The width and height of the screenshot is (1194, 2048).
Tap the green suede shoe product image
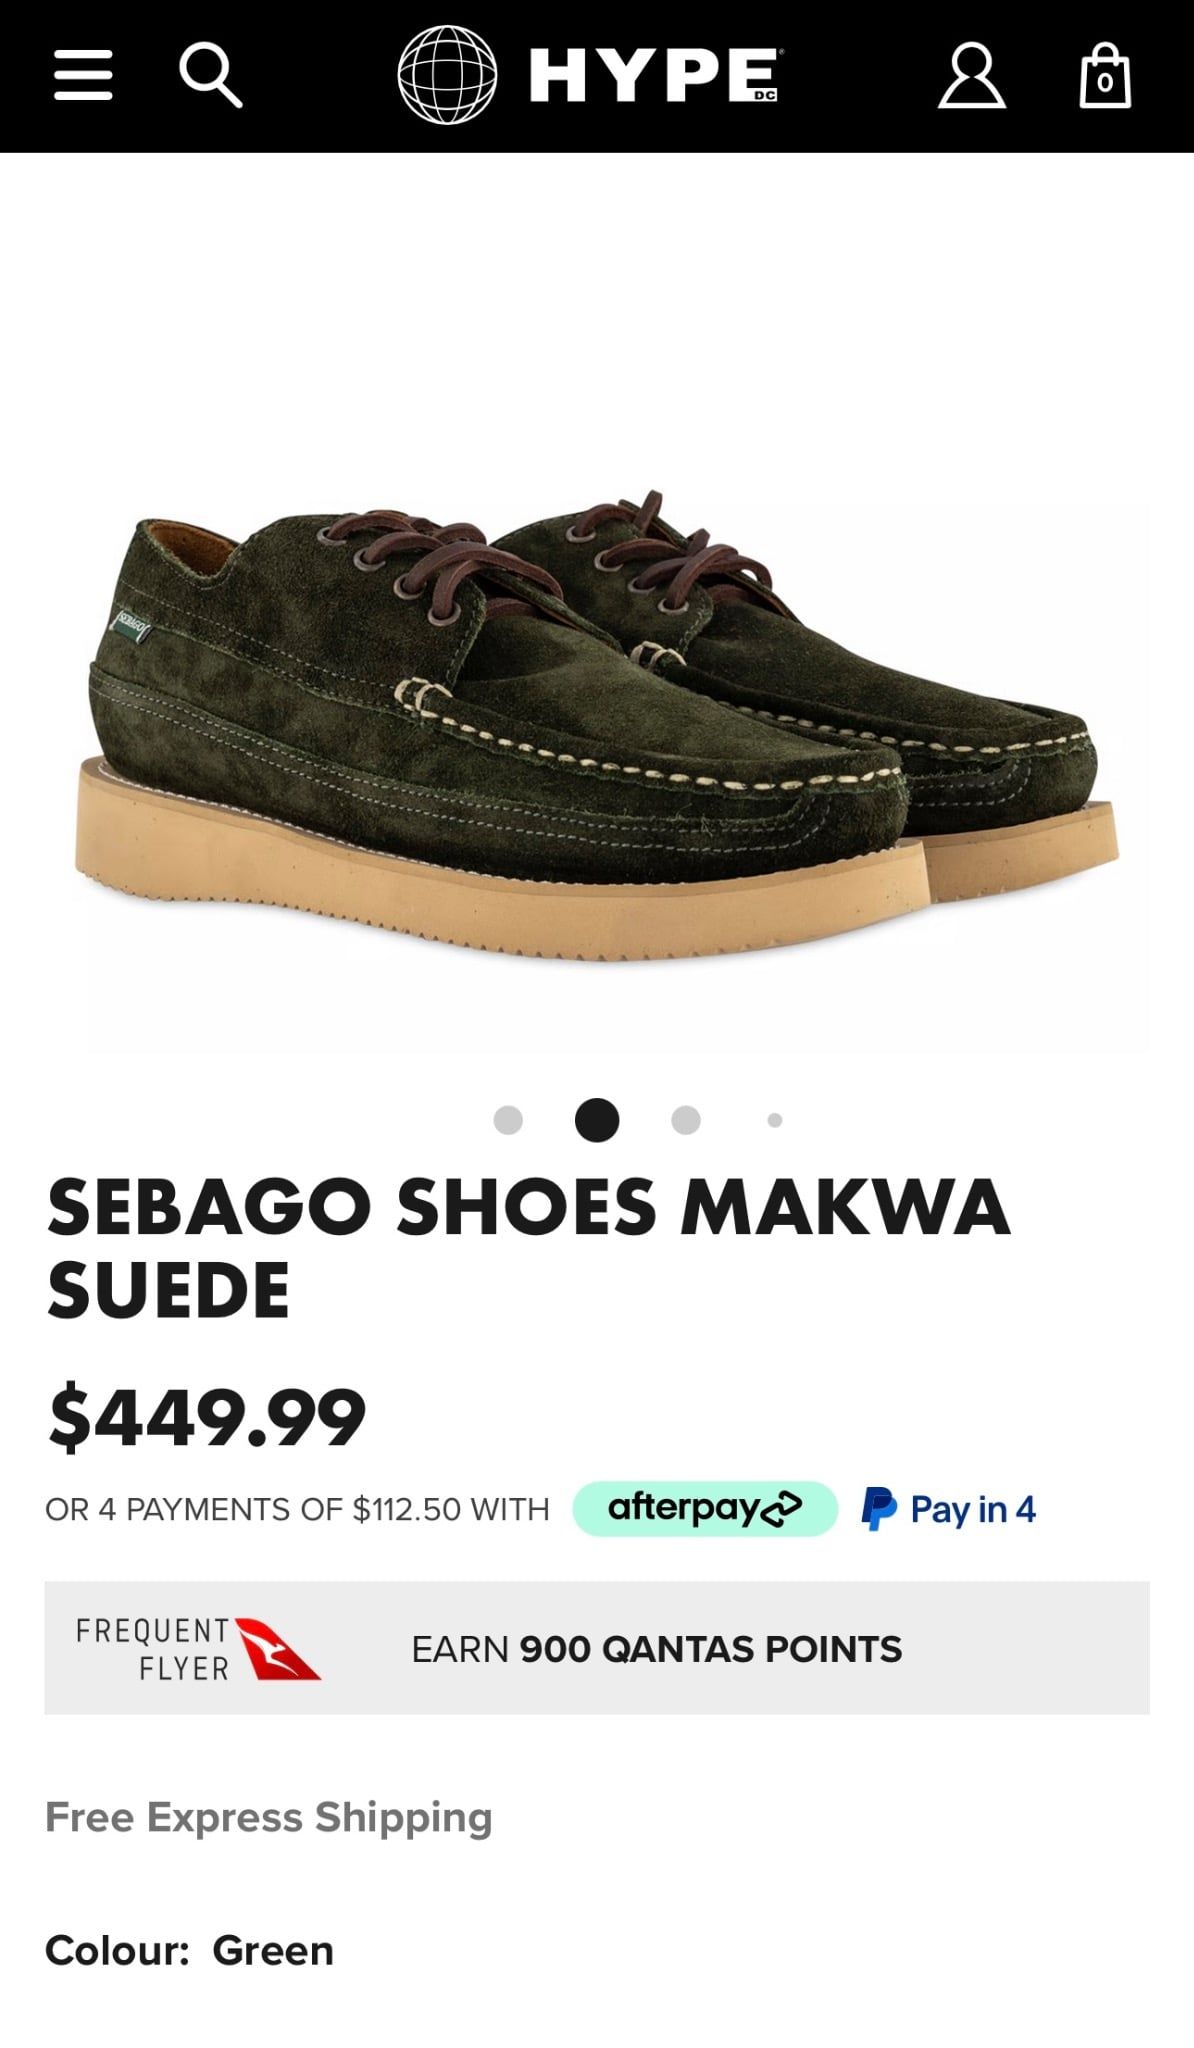(597, 727)
